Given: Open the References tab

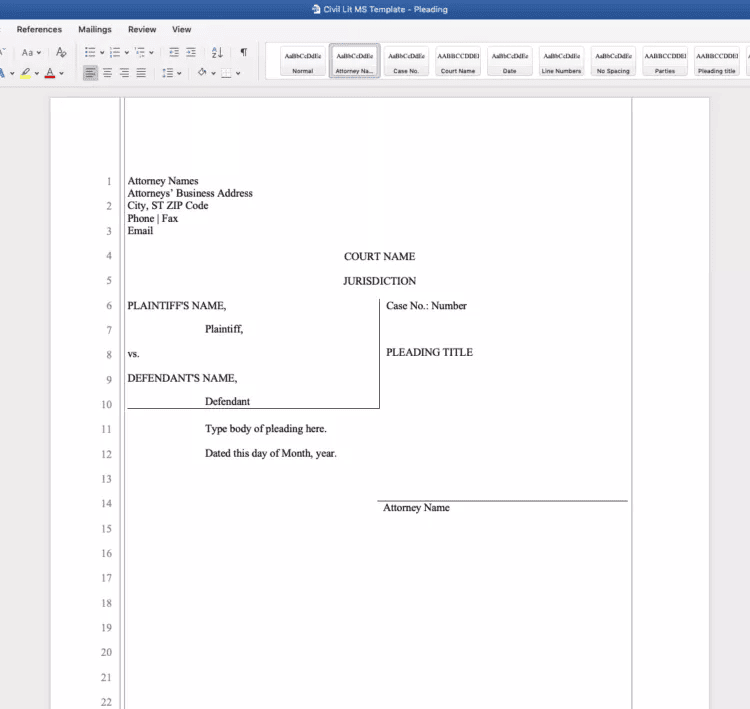Looking at the screenshot, I should [39, 30].
